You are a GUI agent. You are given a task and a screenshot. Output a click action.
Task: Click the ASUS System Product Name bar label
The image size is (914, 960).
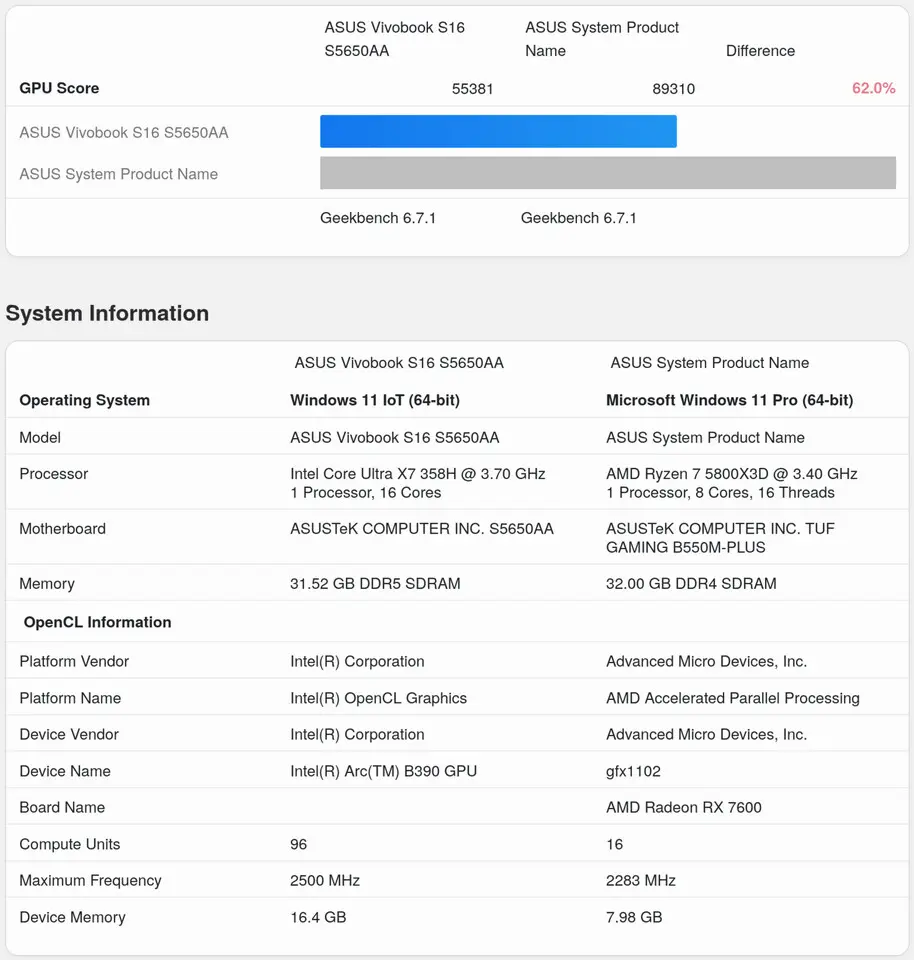118,174
